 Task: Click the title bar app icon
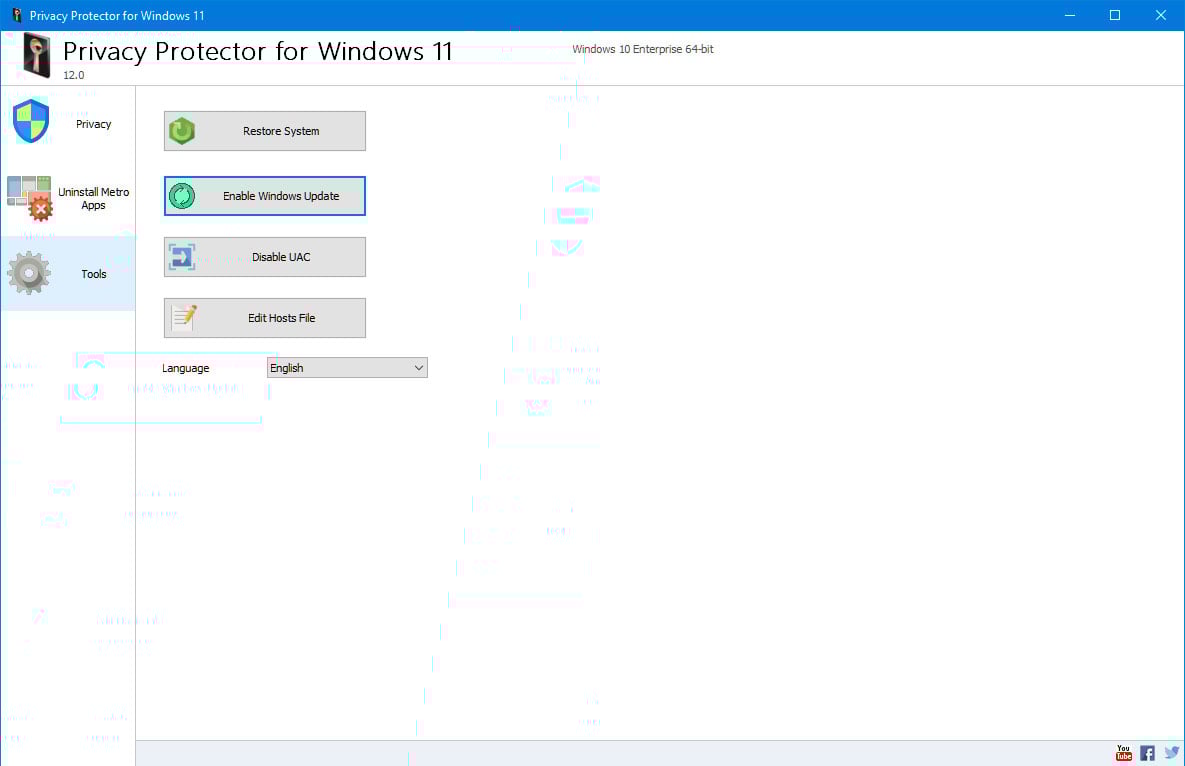(x=17, y=15)
